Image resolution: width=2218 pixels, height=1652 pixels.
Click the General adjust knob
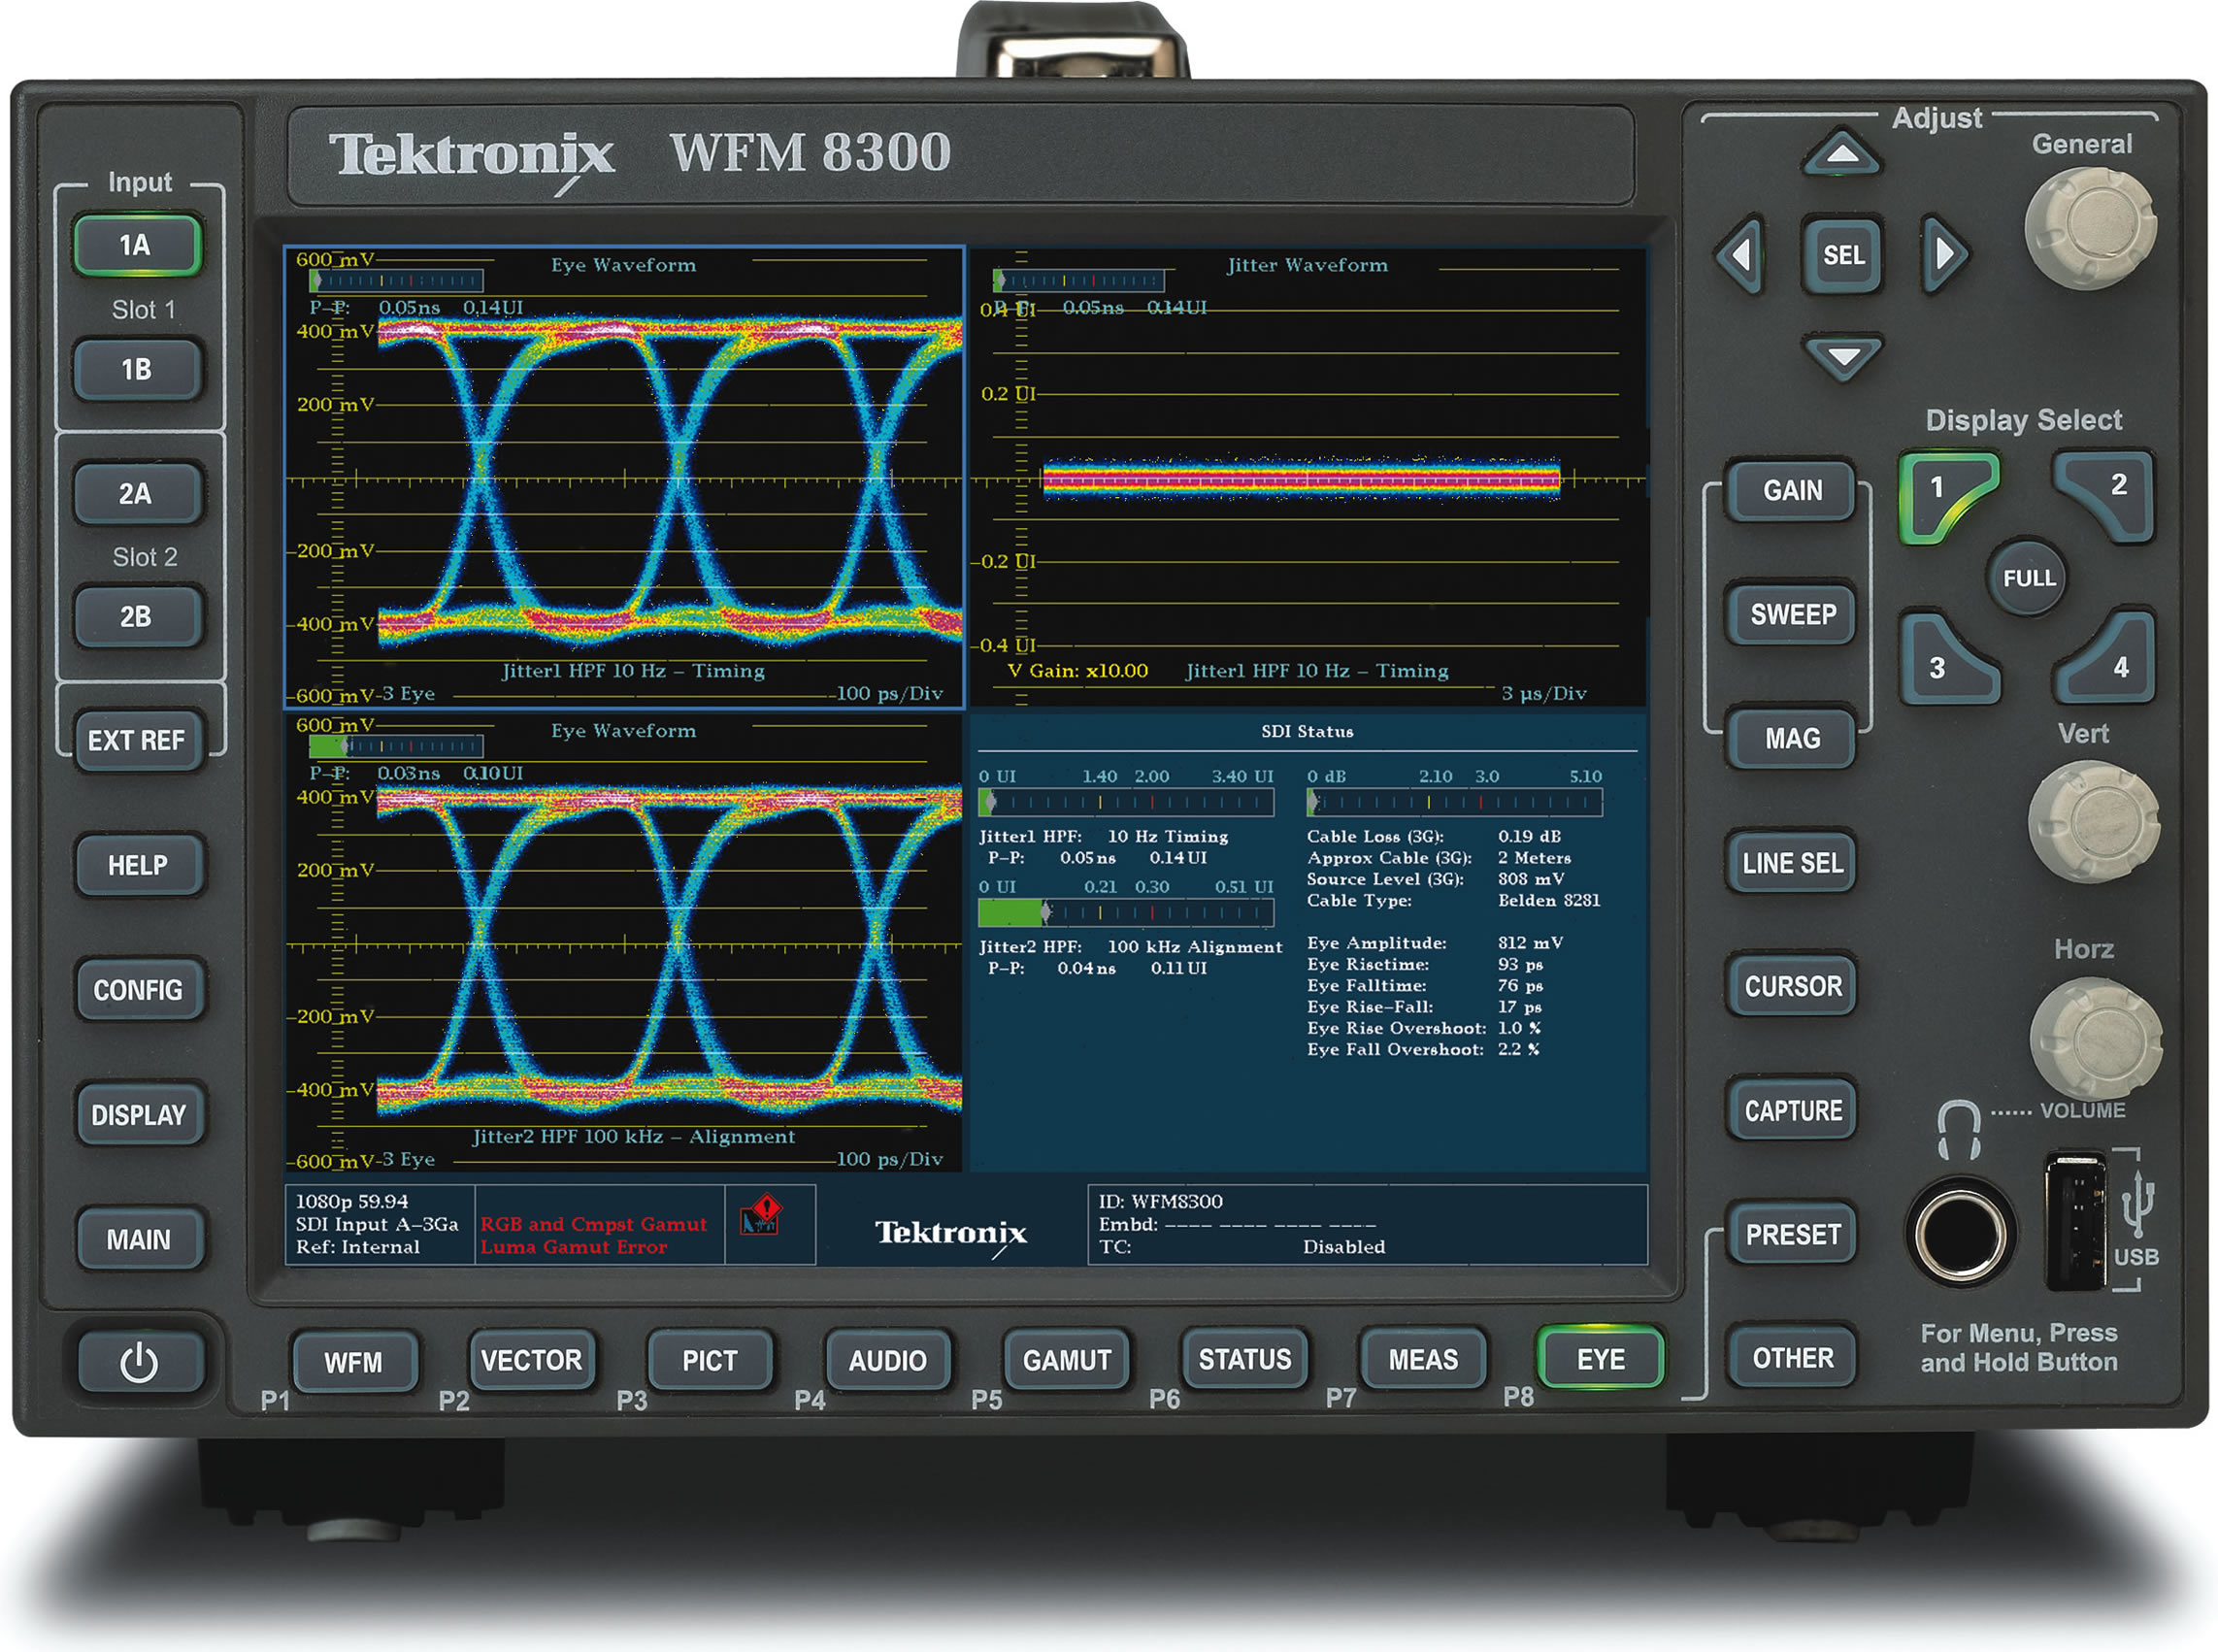(x=2089, y=228)
